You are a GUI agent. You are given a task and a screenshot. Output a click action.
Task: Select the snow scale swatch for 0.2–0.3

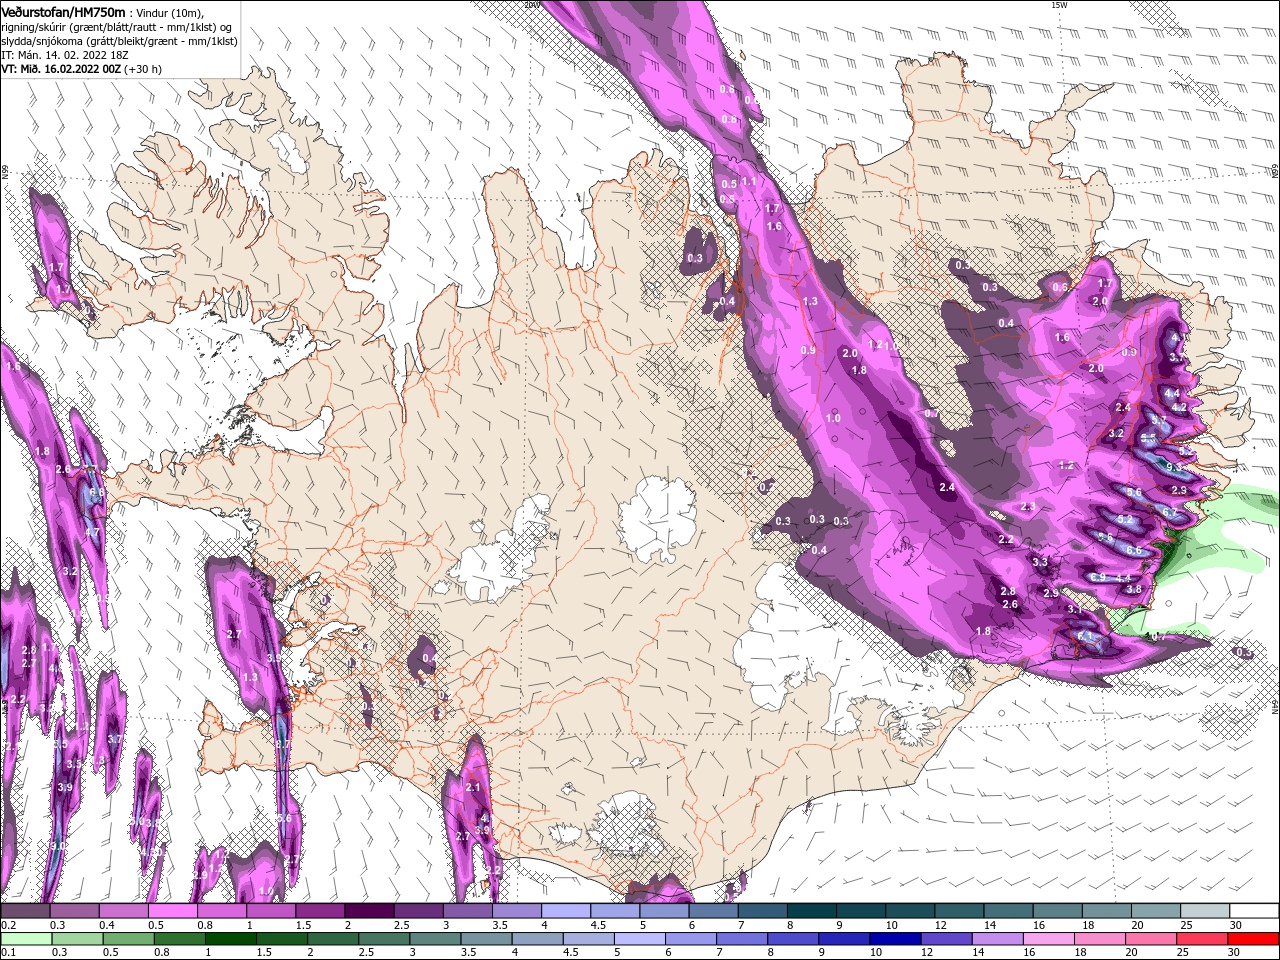click(25, 911)
